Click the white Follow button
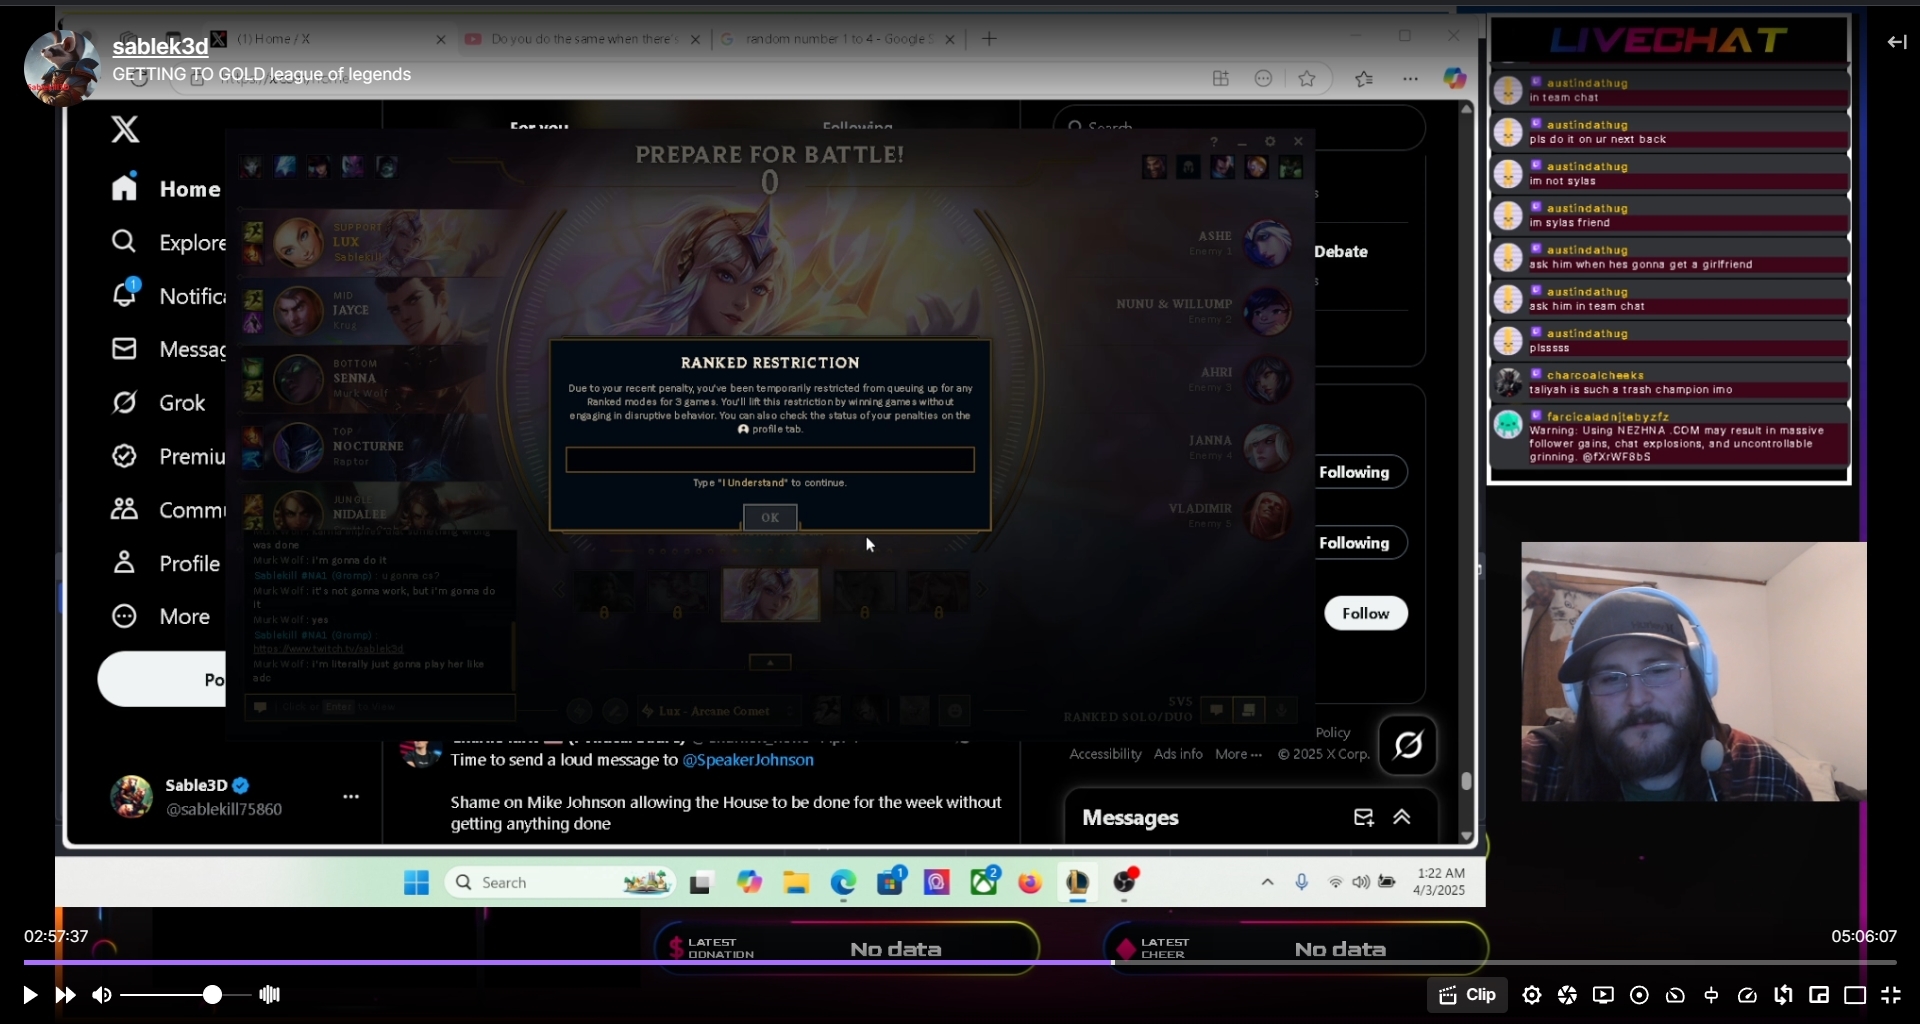 coord(1366,613)
